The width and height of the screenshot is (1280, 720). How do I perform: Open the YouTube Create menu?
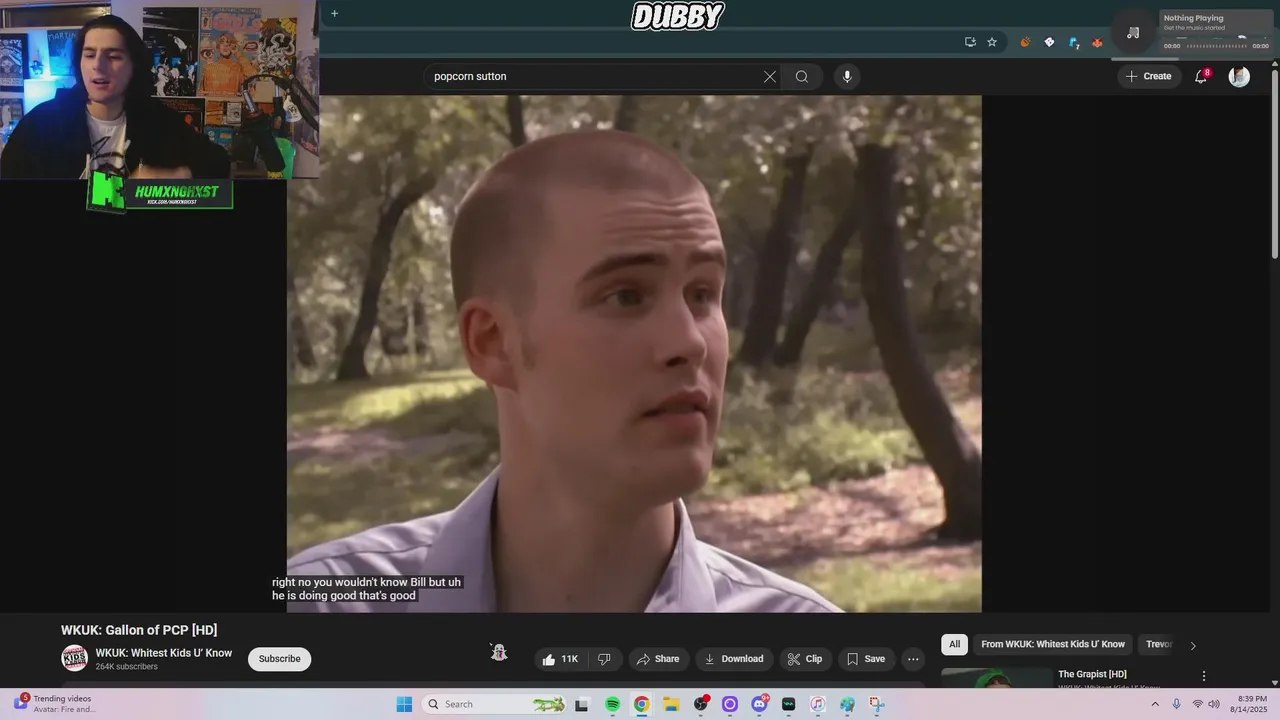coord(1148,76)
